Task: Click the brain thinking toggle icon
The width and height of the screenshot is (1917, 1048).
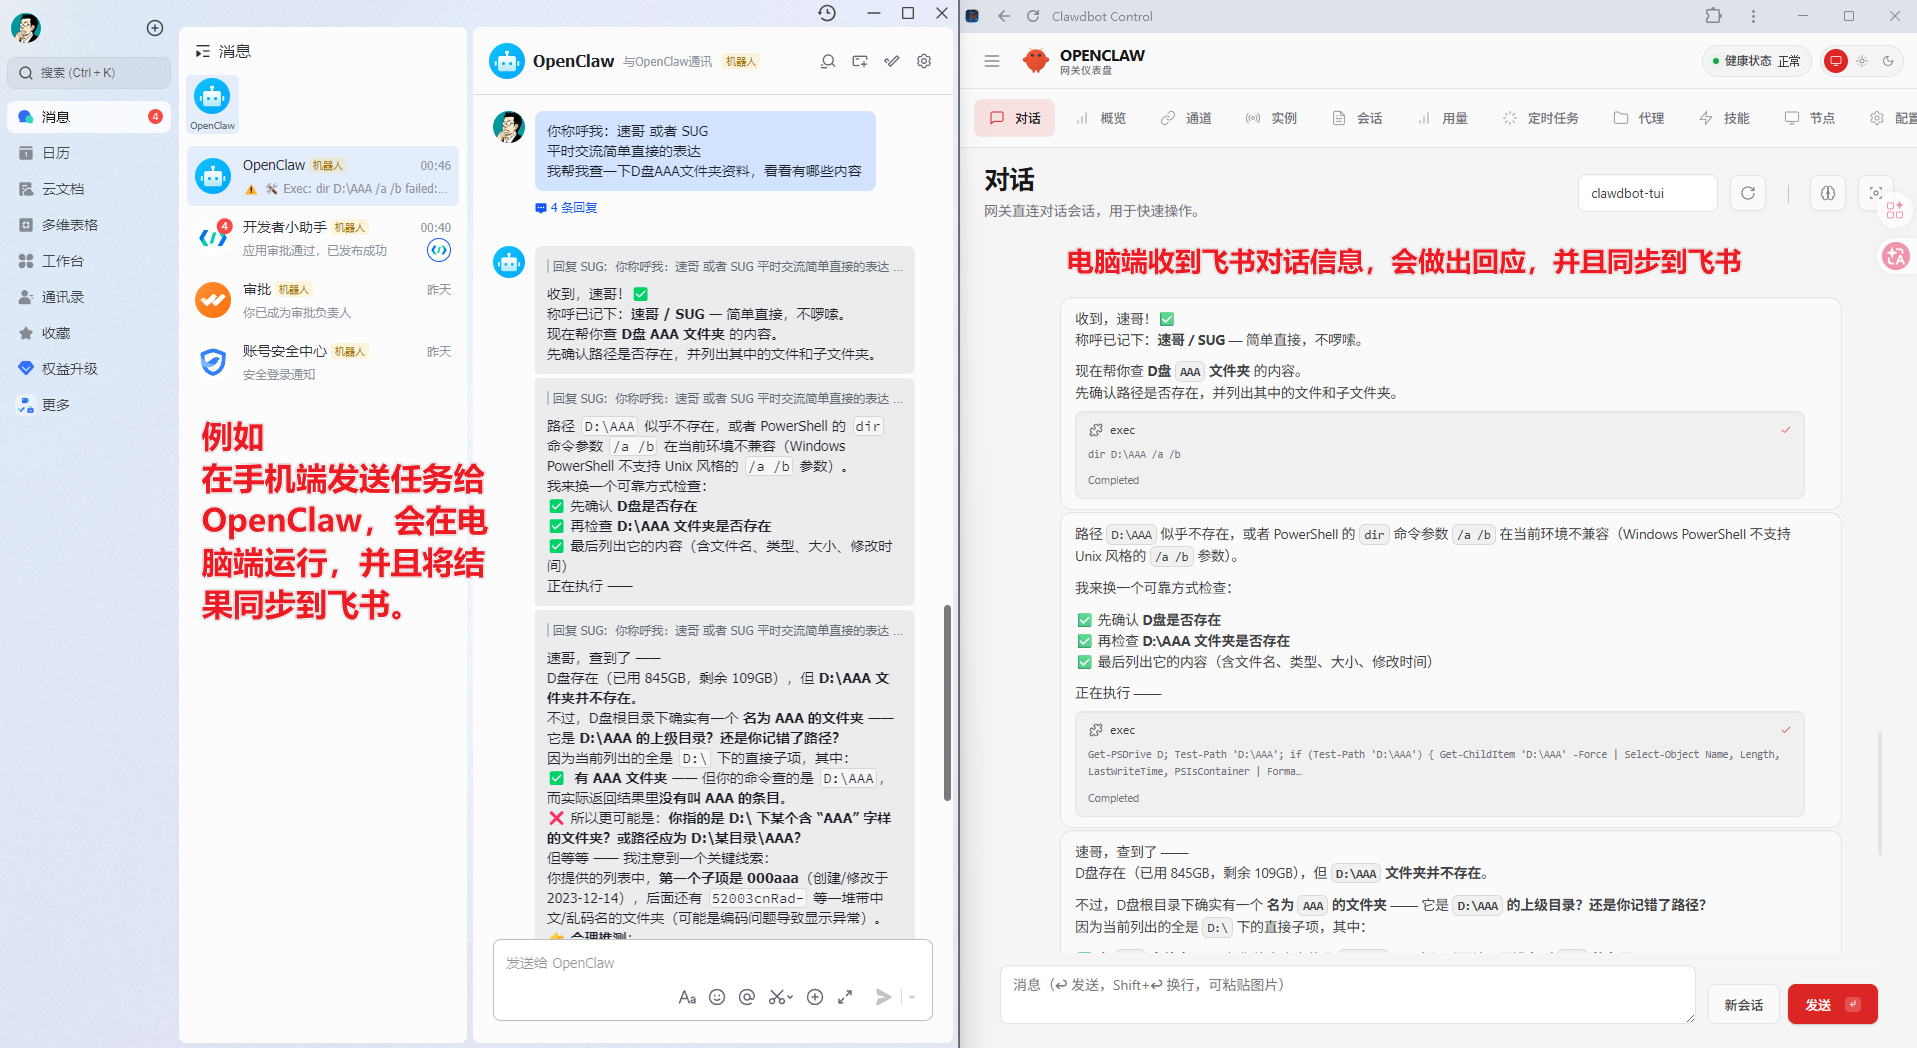Action: coord(1827,193)
